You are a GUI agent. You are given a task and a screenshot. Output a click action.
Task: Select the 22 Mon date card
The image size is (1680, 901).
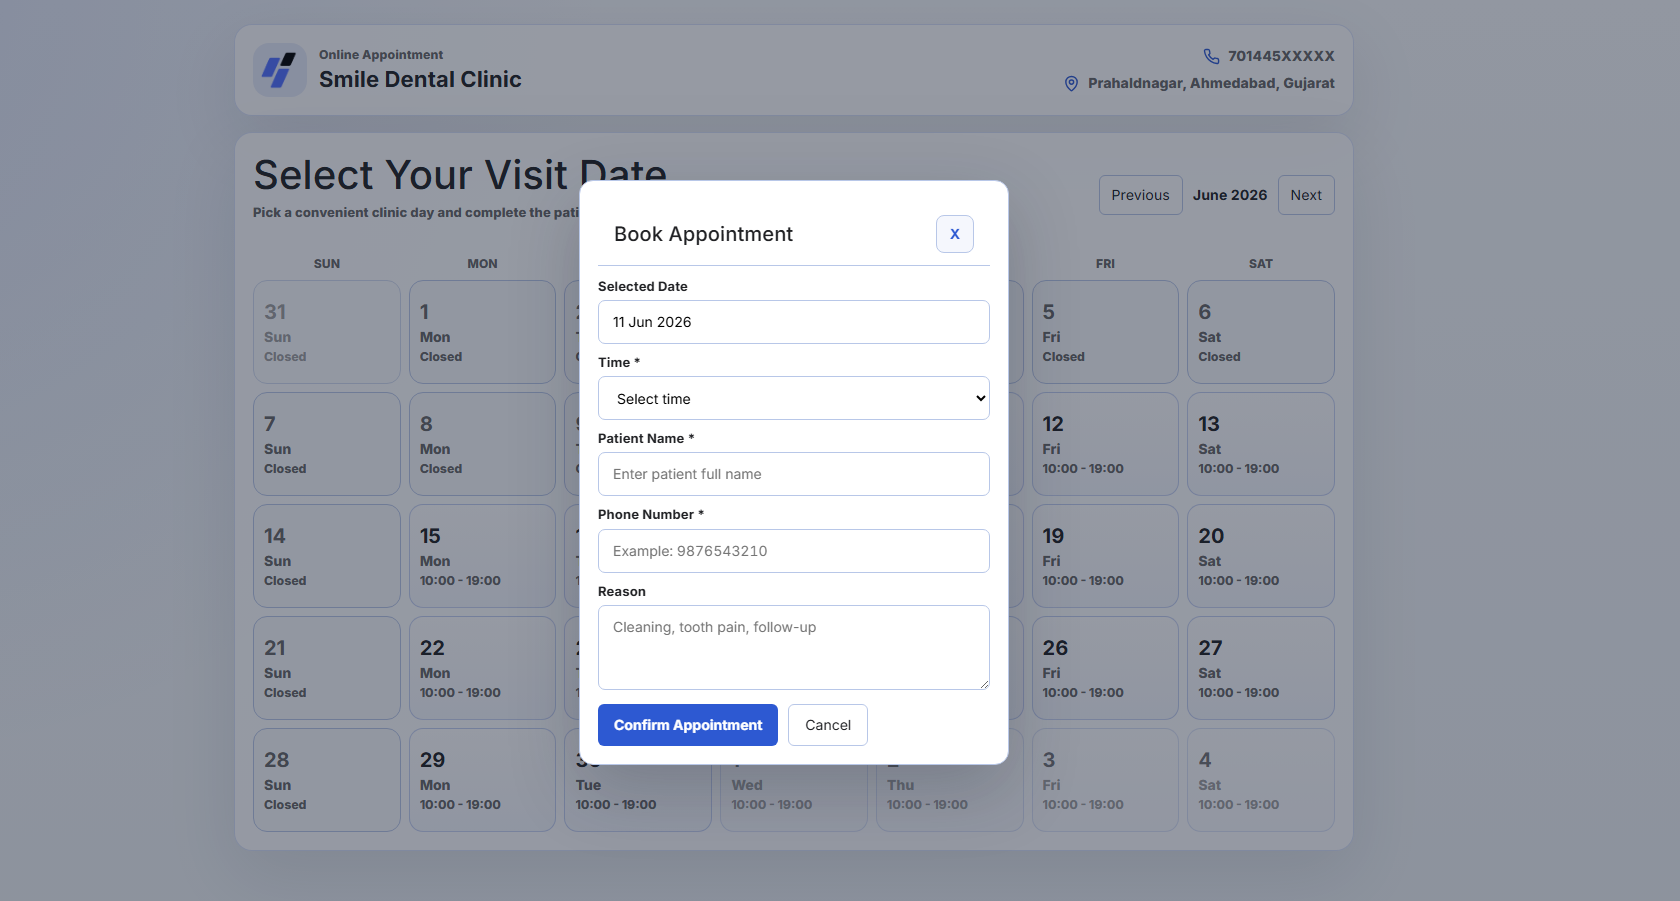point(482,668)
